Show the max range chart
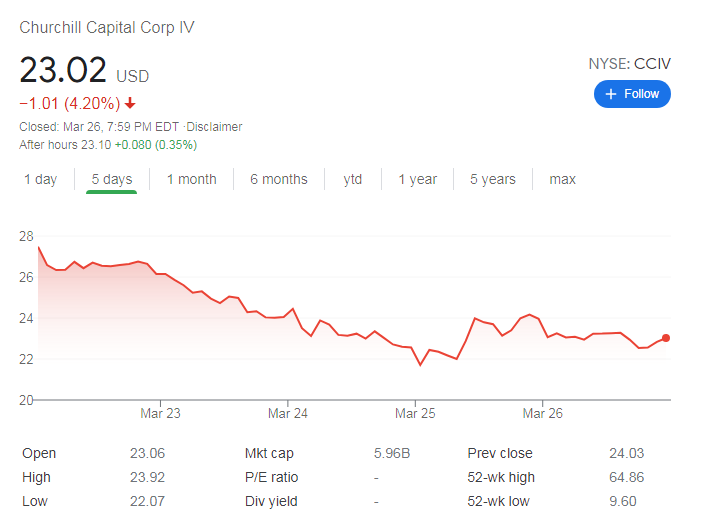This screenshot has width=702, height=525. (x=562, y=179)
